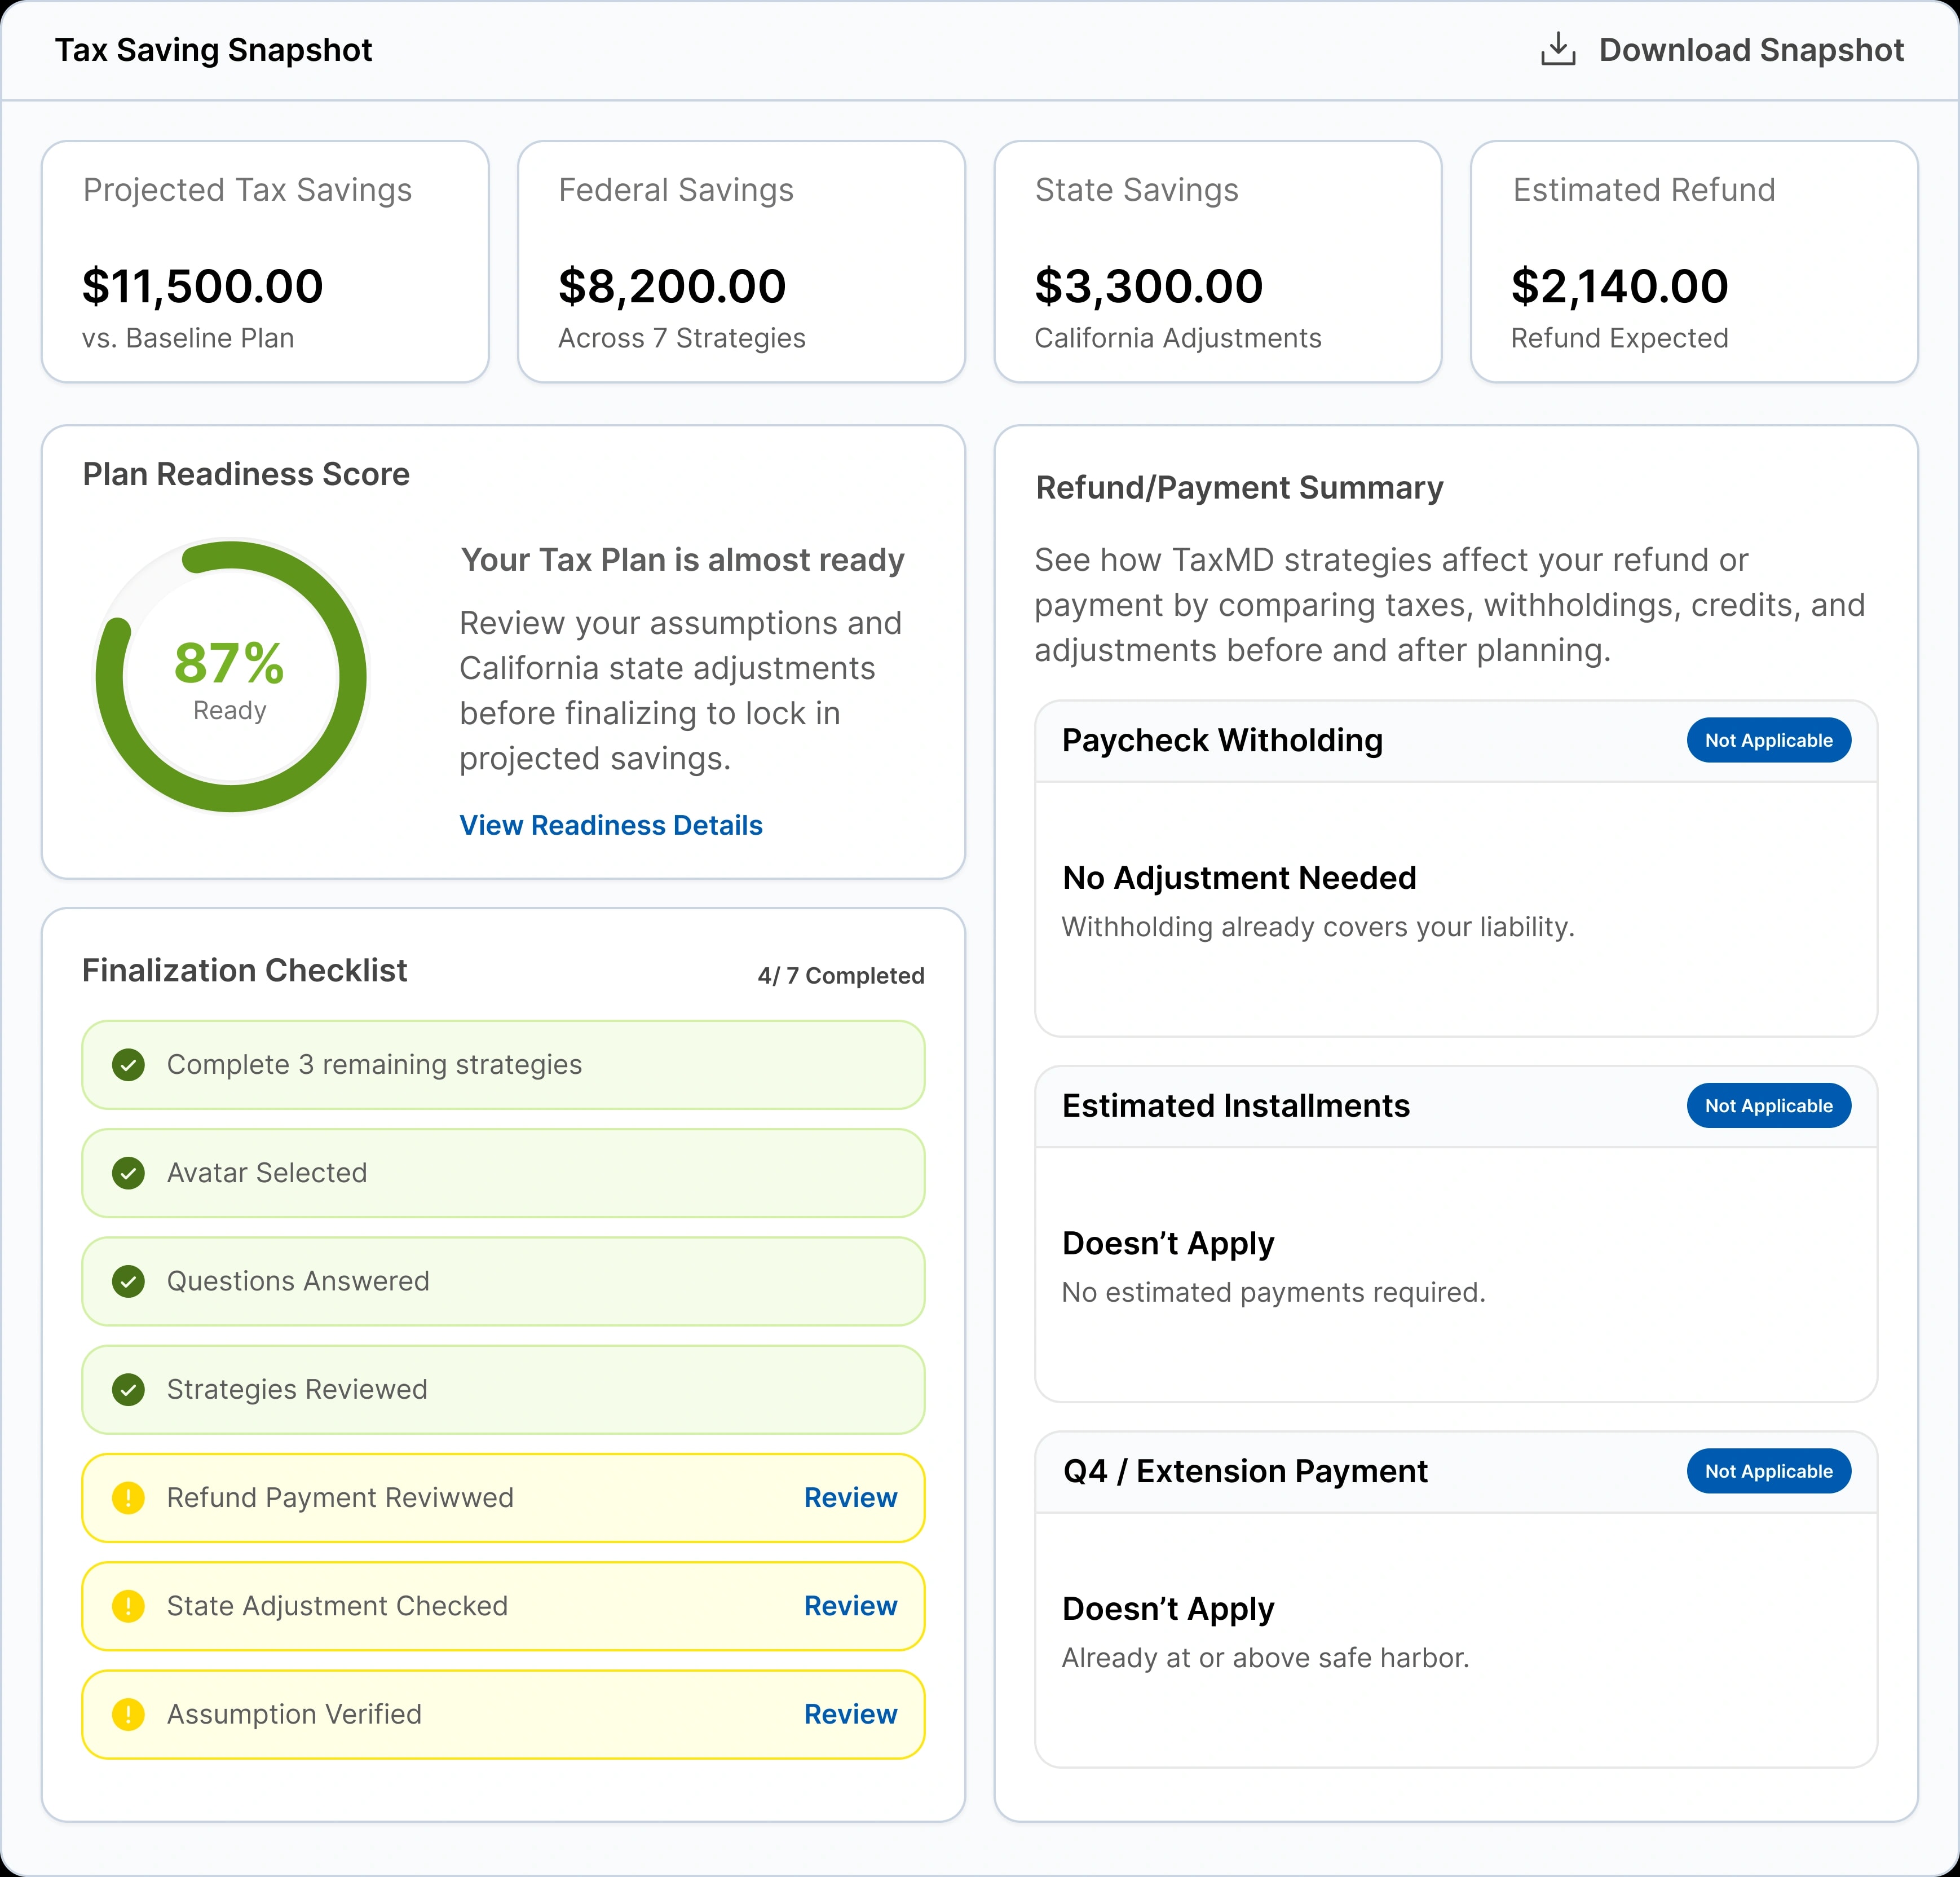Click the $11,500.00 savings value
Viewport: 1960px width, 1877px height.
[x=203, y=286]
